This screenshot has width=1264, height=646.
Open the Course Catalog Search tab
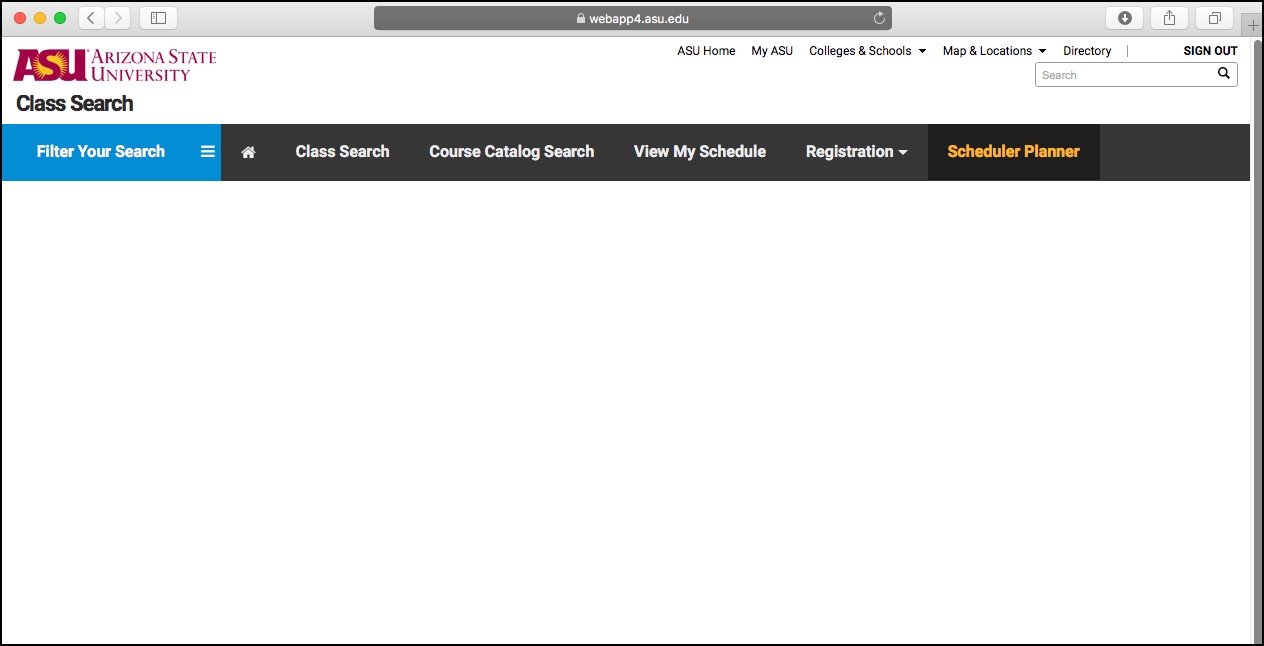[x=511, y=152]
